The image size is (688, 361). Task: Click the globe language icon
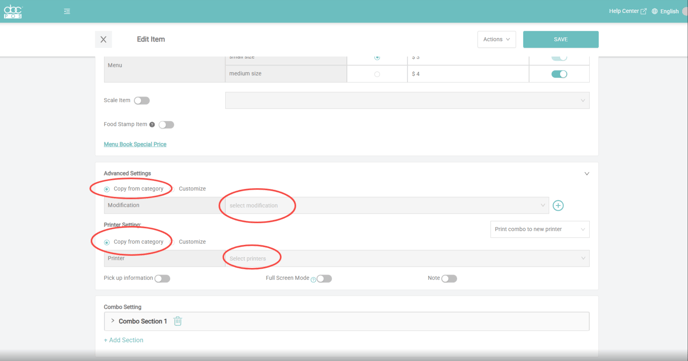655,11
